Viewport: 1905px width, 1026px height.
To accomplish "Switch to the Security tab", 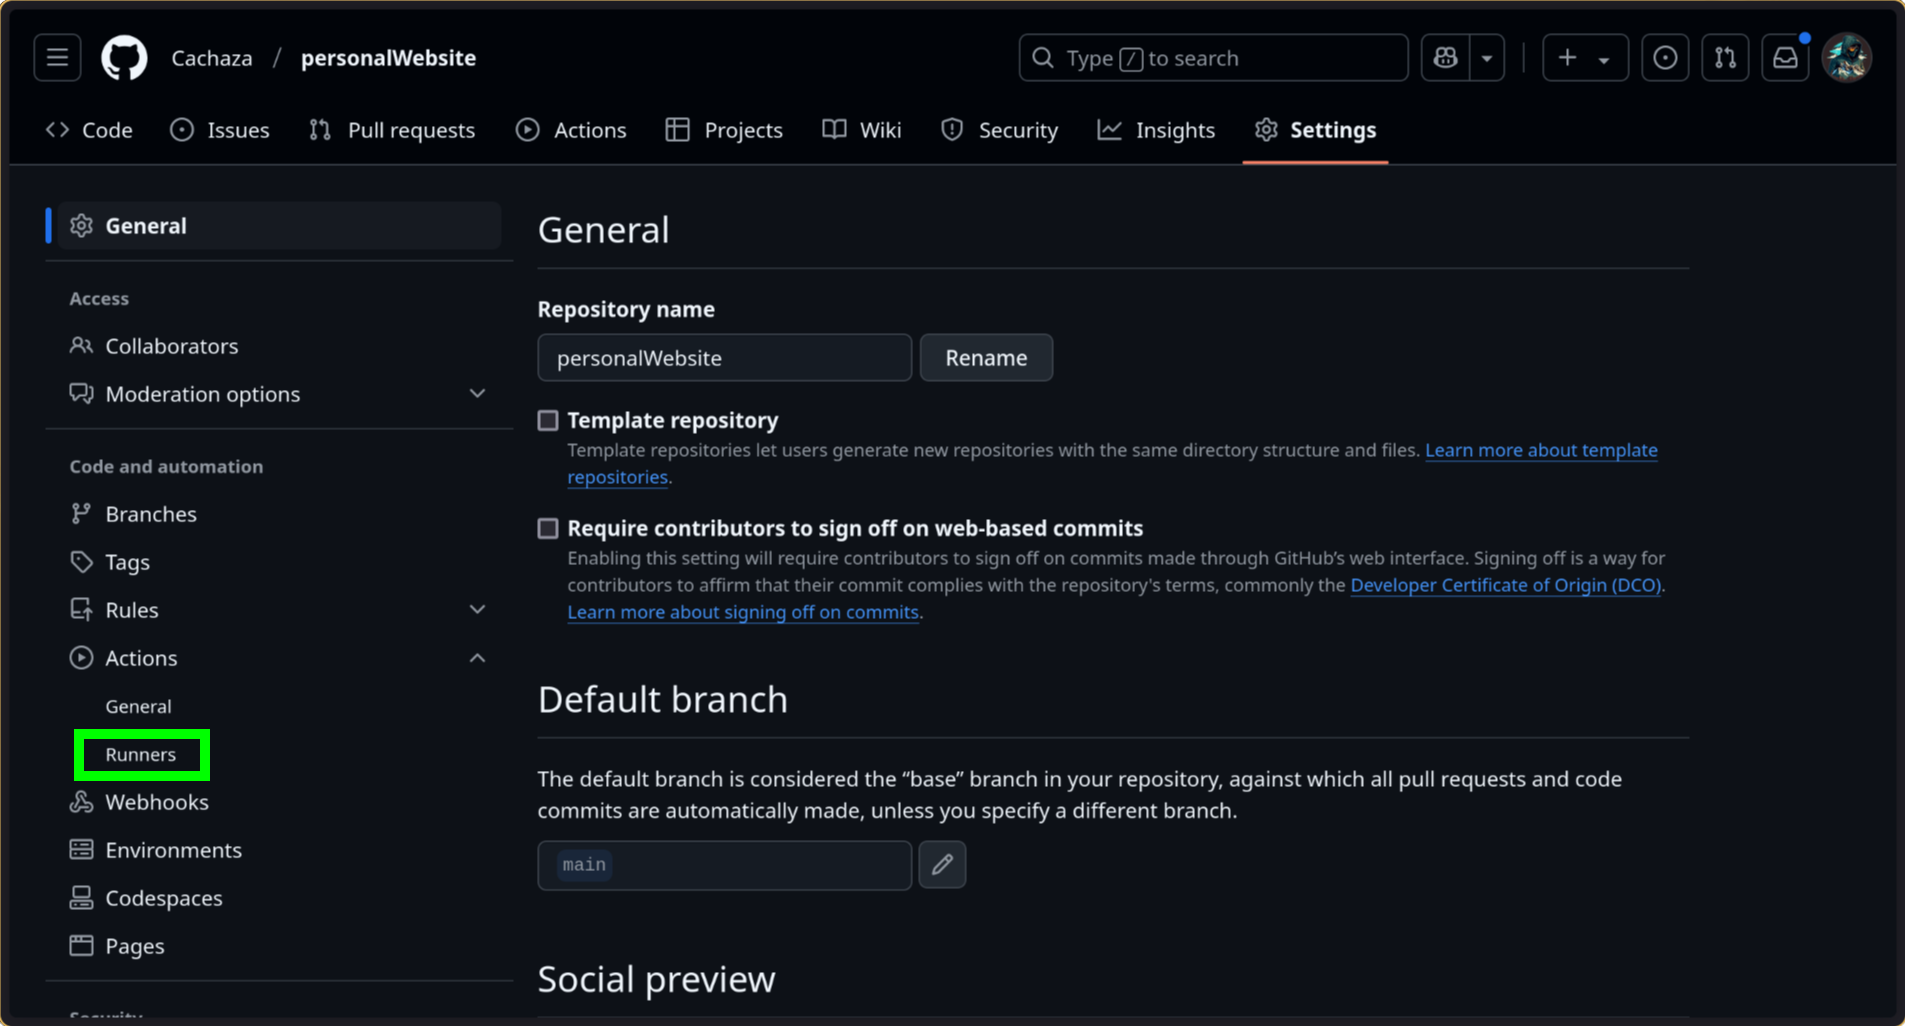I will [x=999, y=130].
